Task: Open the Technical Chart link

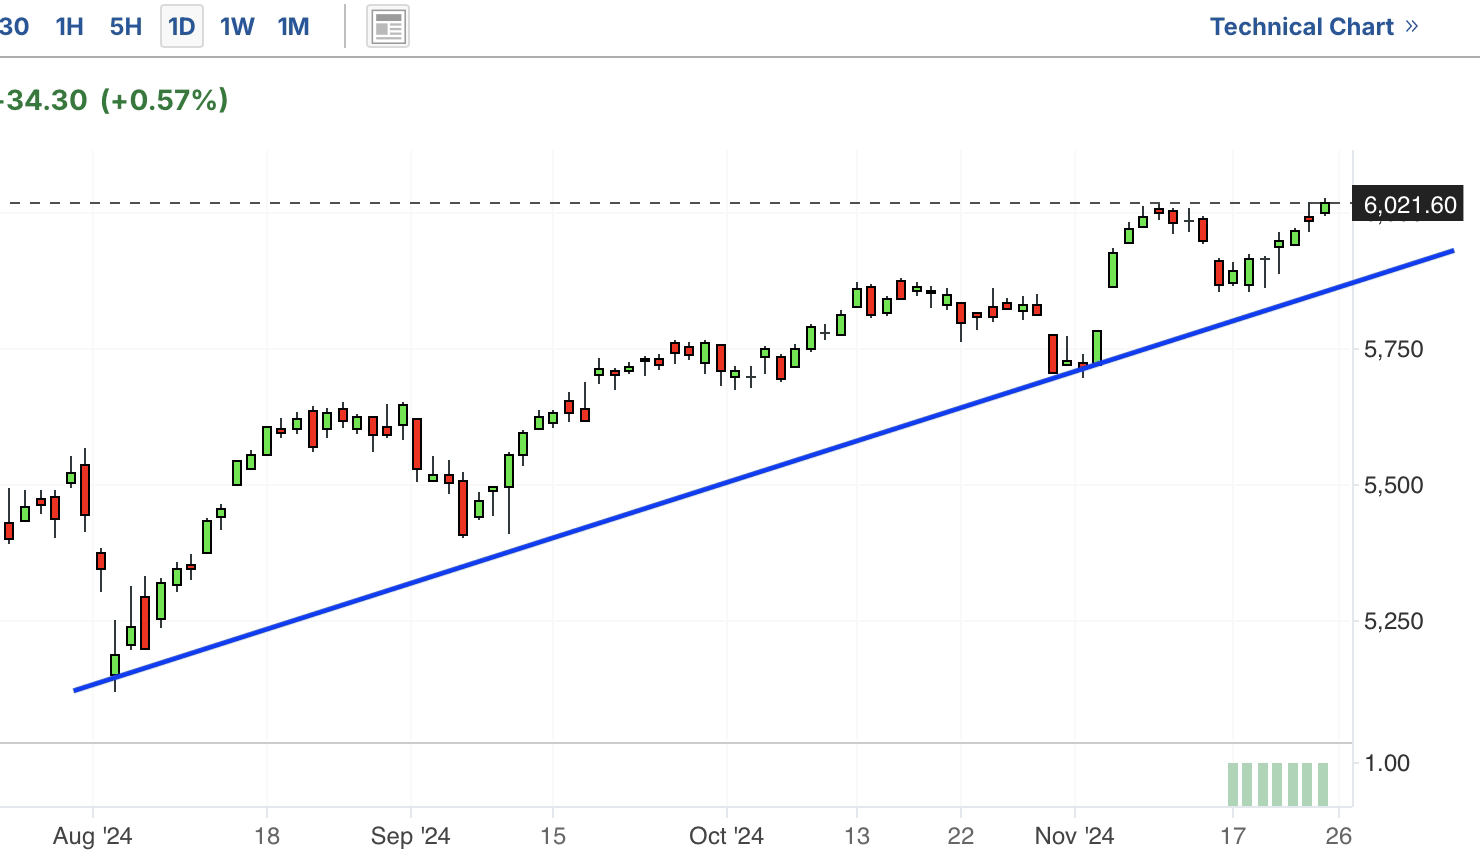Action: click(x=1314, y=27)
